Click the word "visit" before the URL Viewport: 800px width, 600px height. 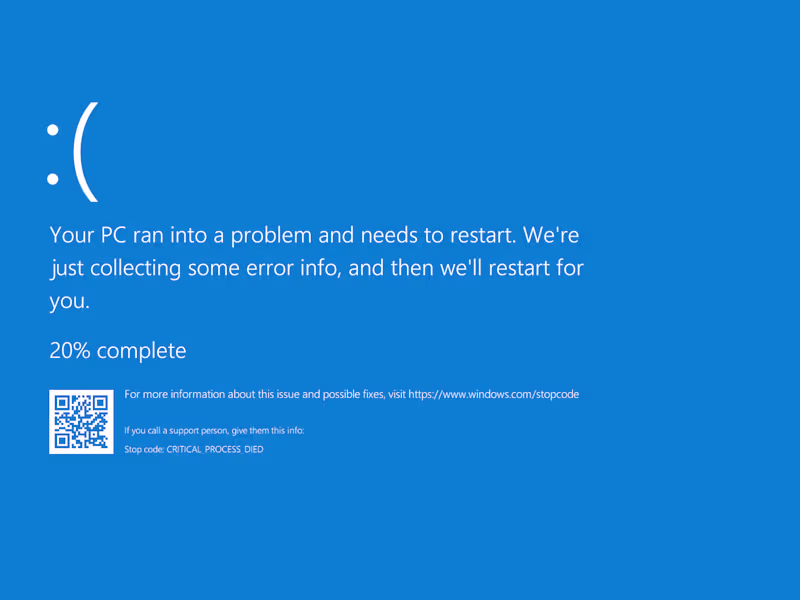click(x=397, y=395)
